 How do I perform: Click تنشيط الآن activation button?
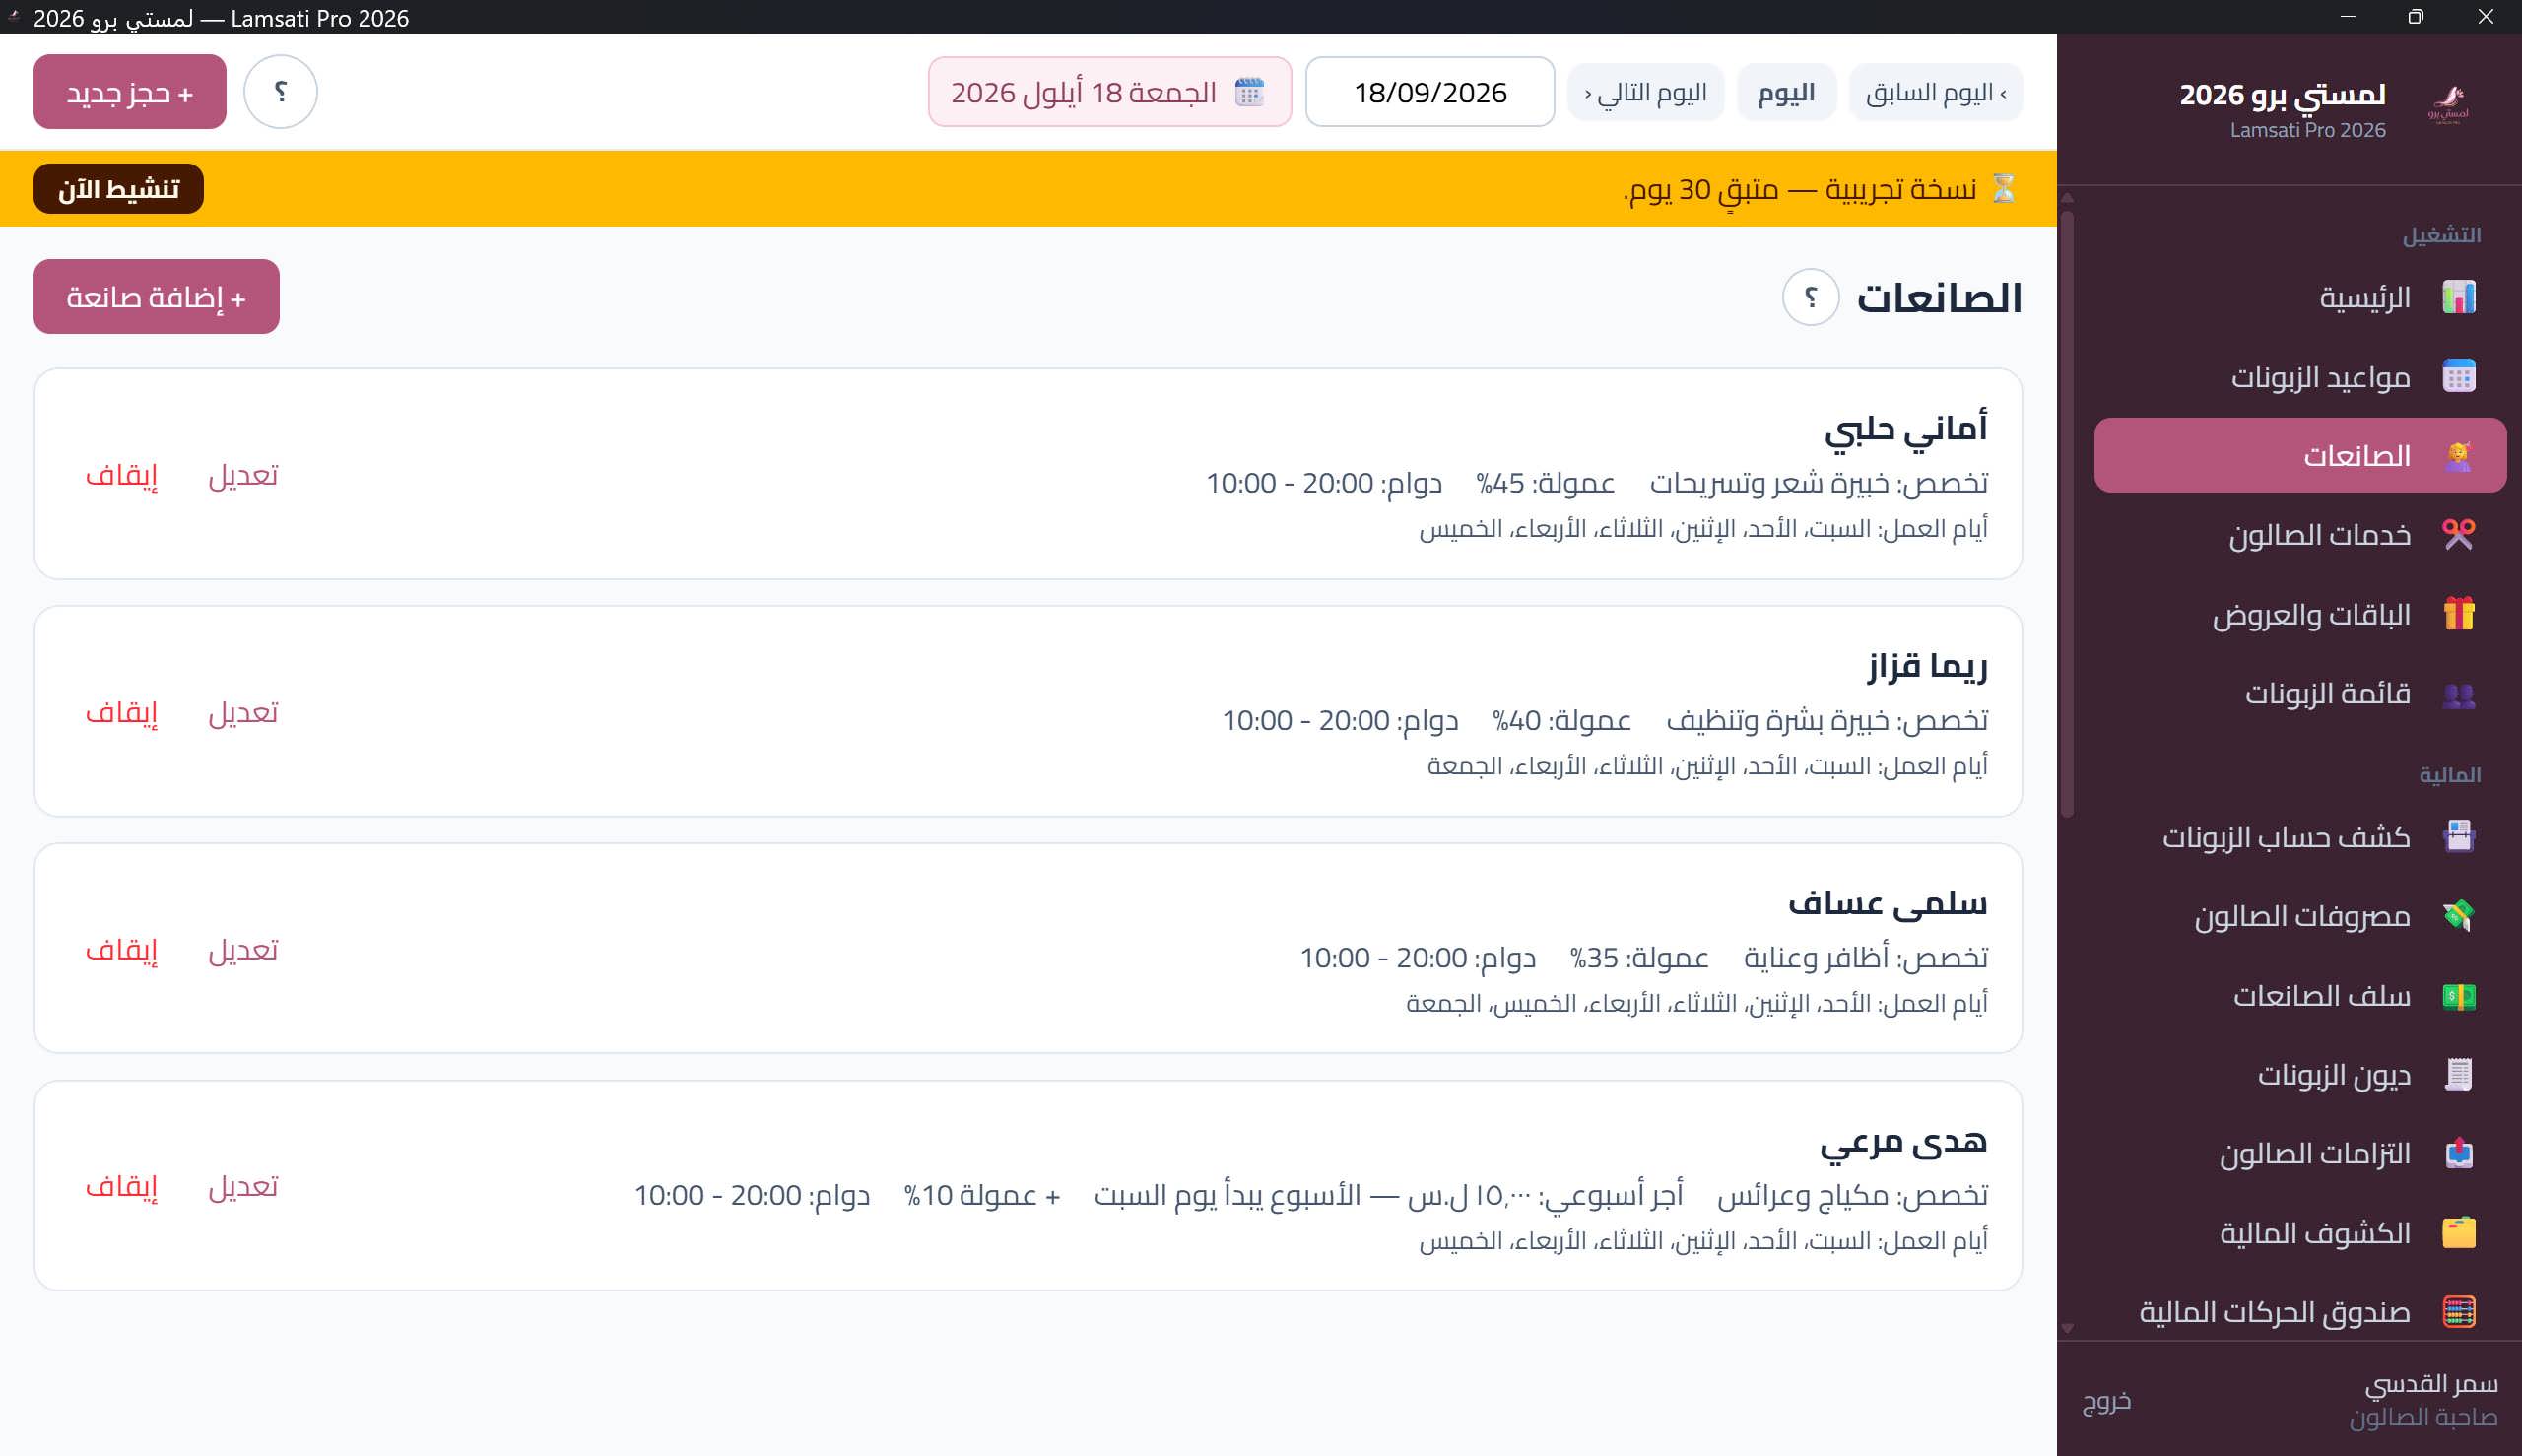click(x=118, y=189)
